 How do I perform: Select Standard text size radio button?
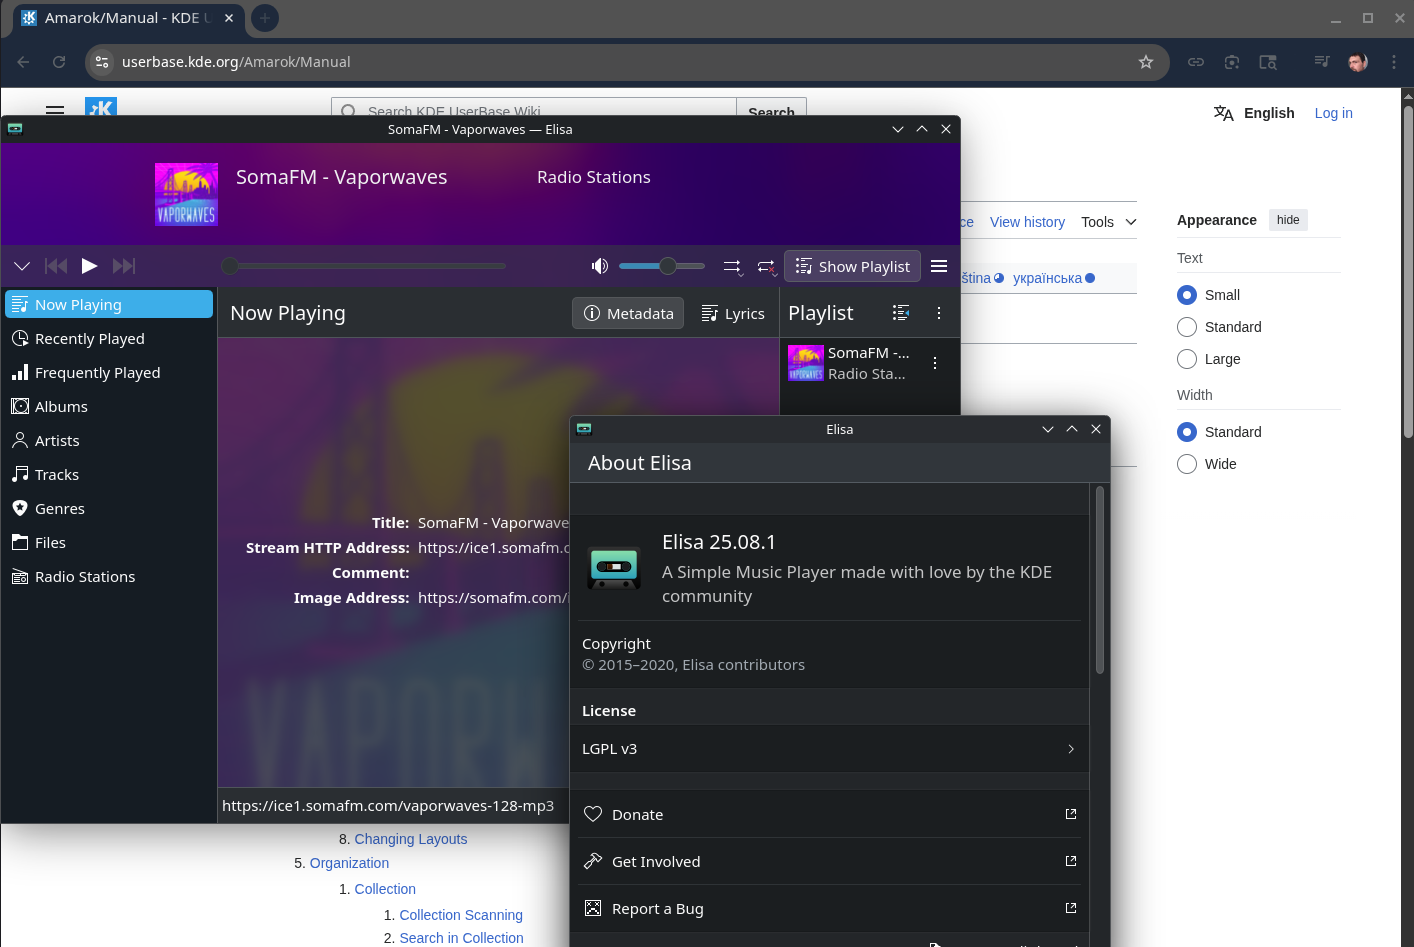(1187, 327)
